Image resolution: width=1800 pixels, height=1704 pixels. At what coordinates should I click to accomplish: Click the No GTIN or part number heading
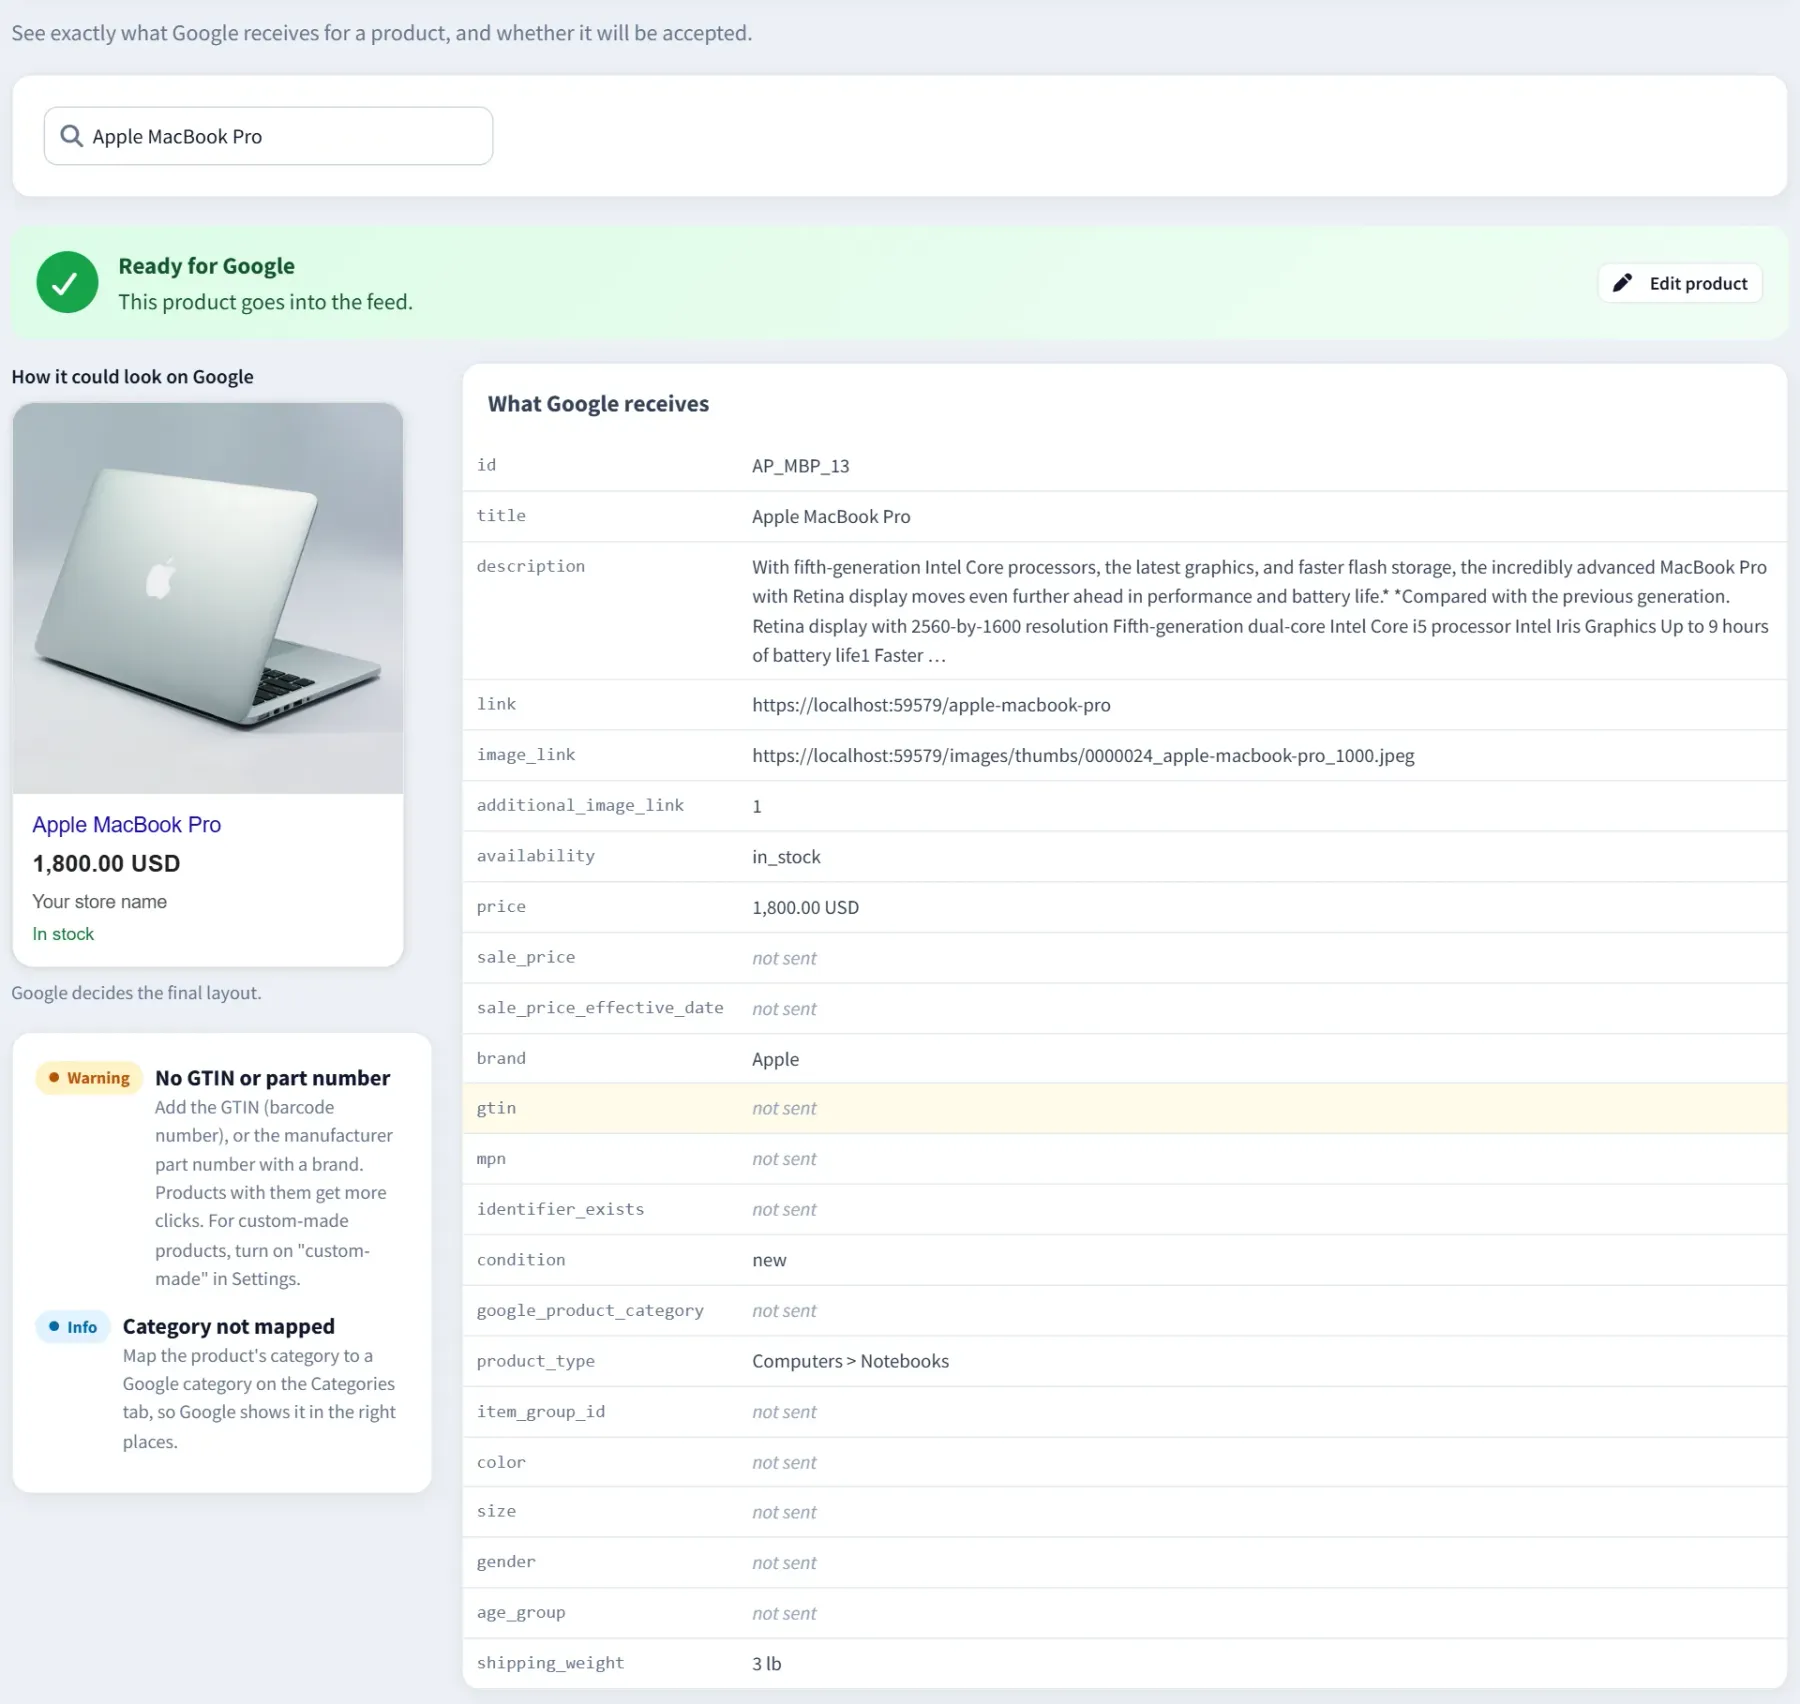[x=272, y=1078]
